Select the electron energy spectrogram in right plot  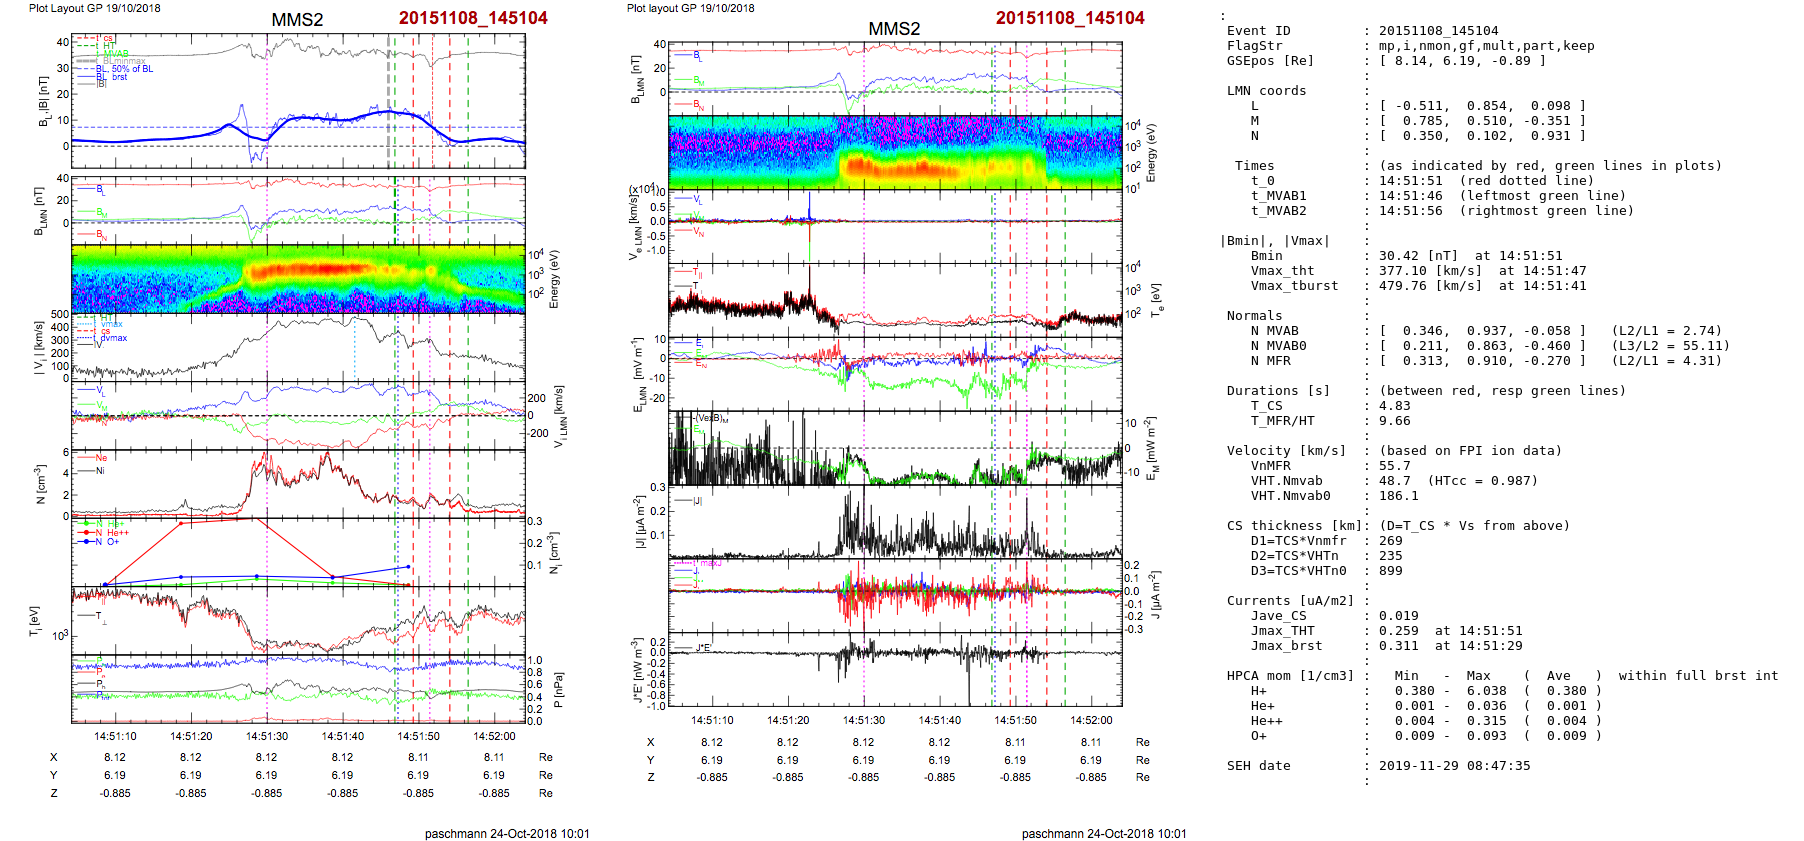[895, 152]
